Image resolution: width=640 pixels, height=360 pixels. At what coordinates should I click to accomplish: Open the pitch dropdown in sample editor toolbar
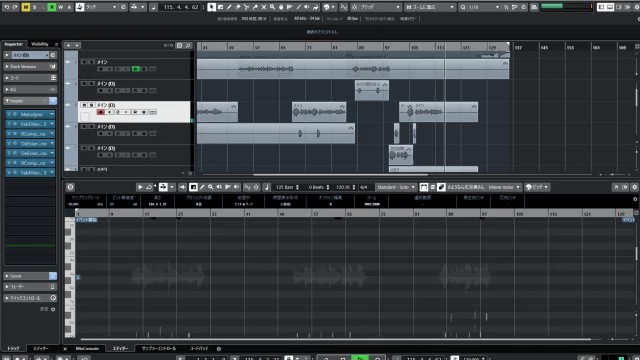pos(537,187)
